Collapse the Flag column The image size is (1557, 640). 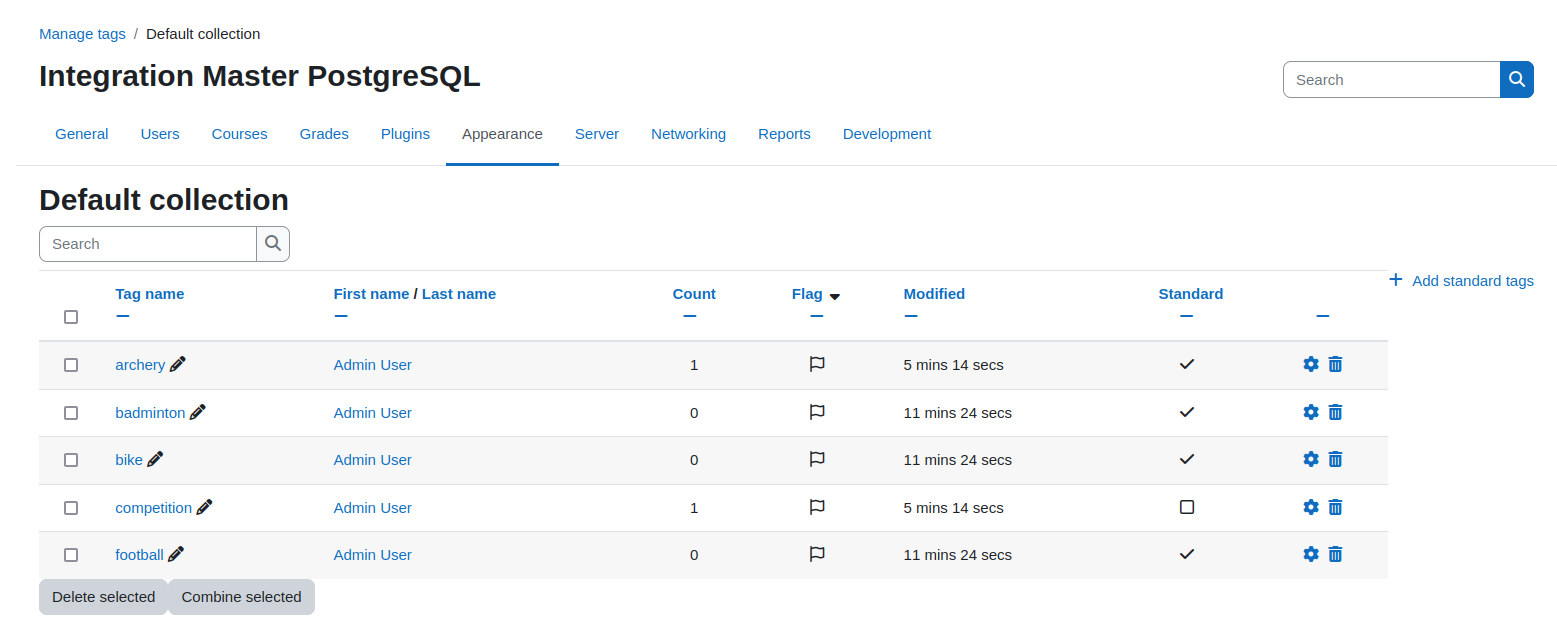click(x=817, y=316)
